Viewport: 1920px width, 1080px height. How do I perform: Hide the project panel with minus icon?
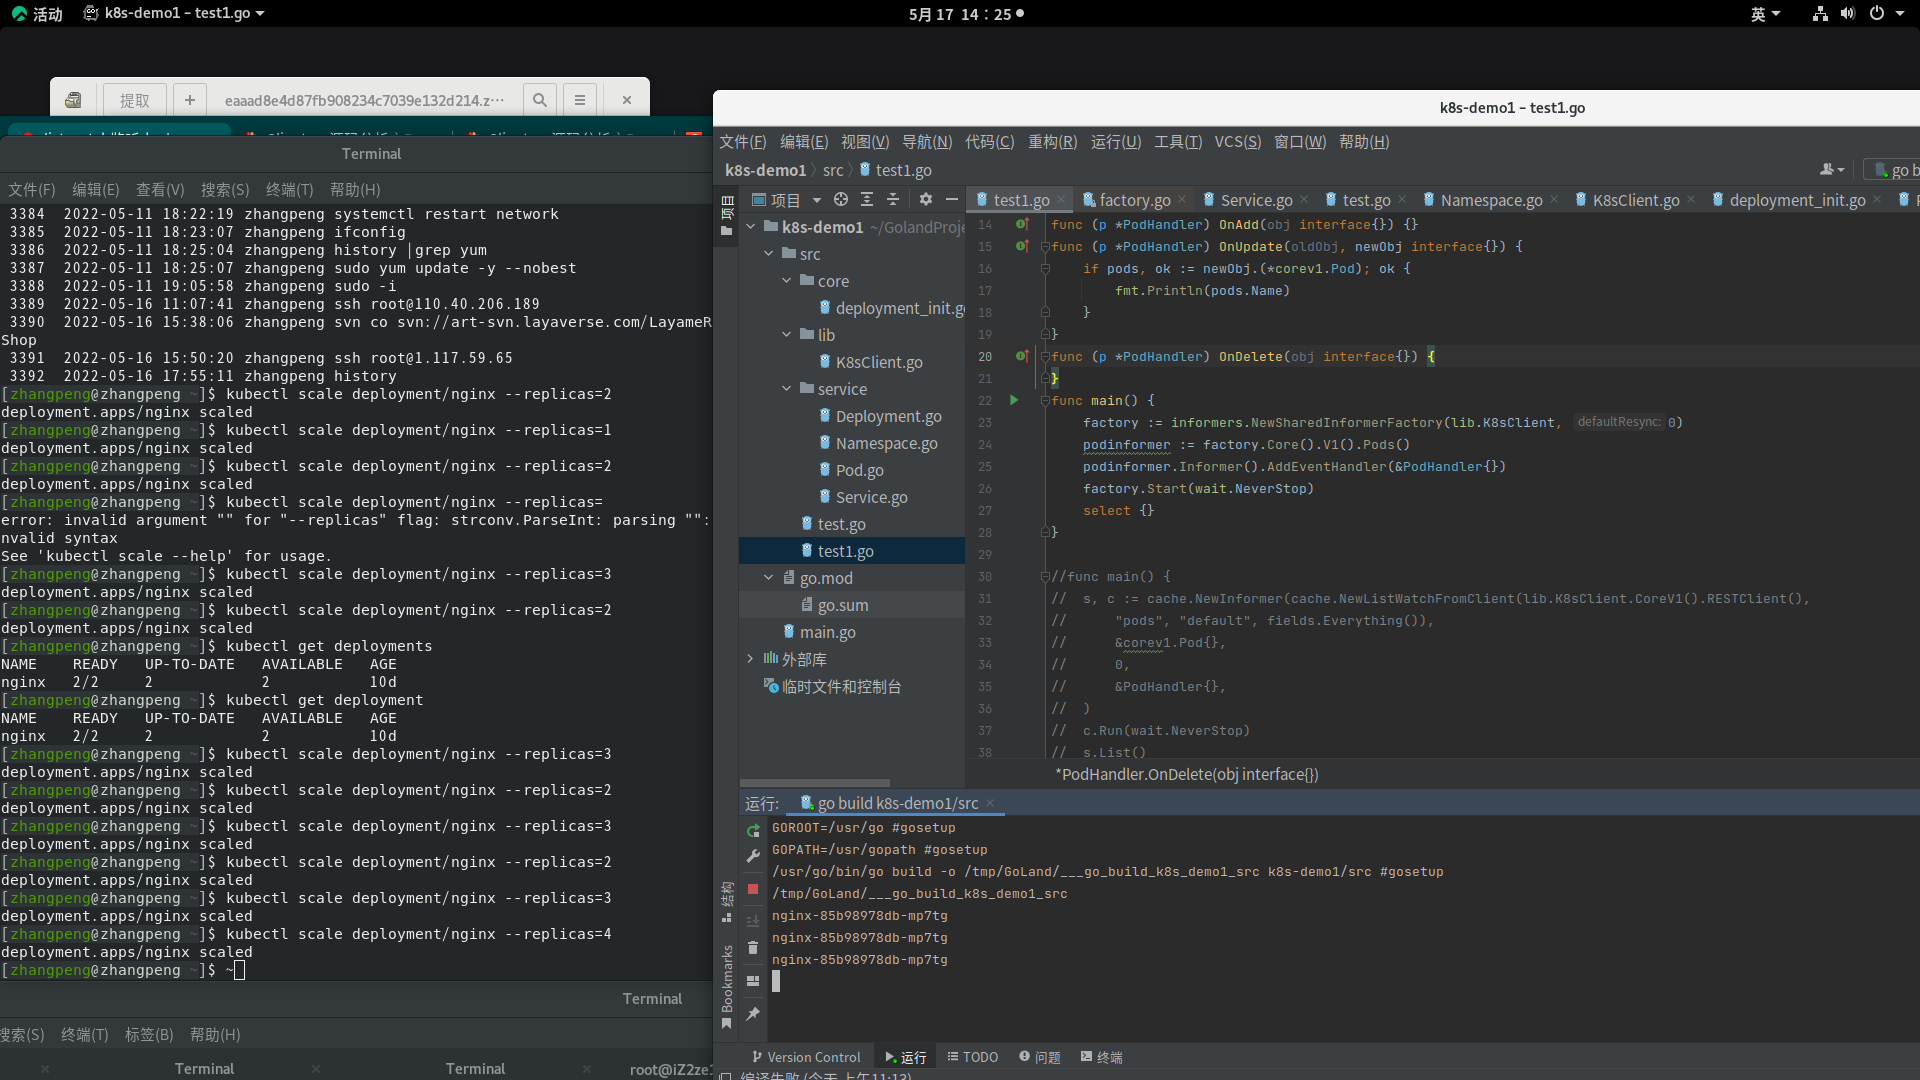pos(952,200)
